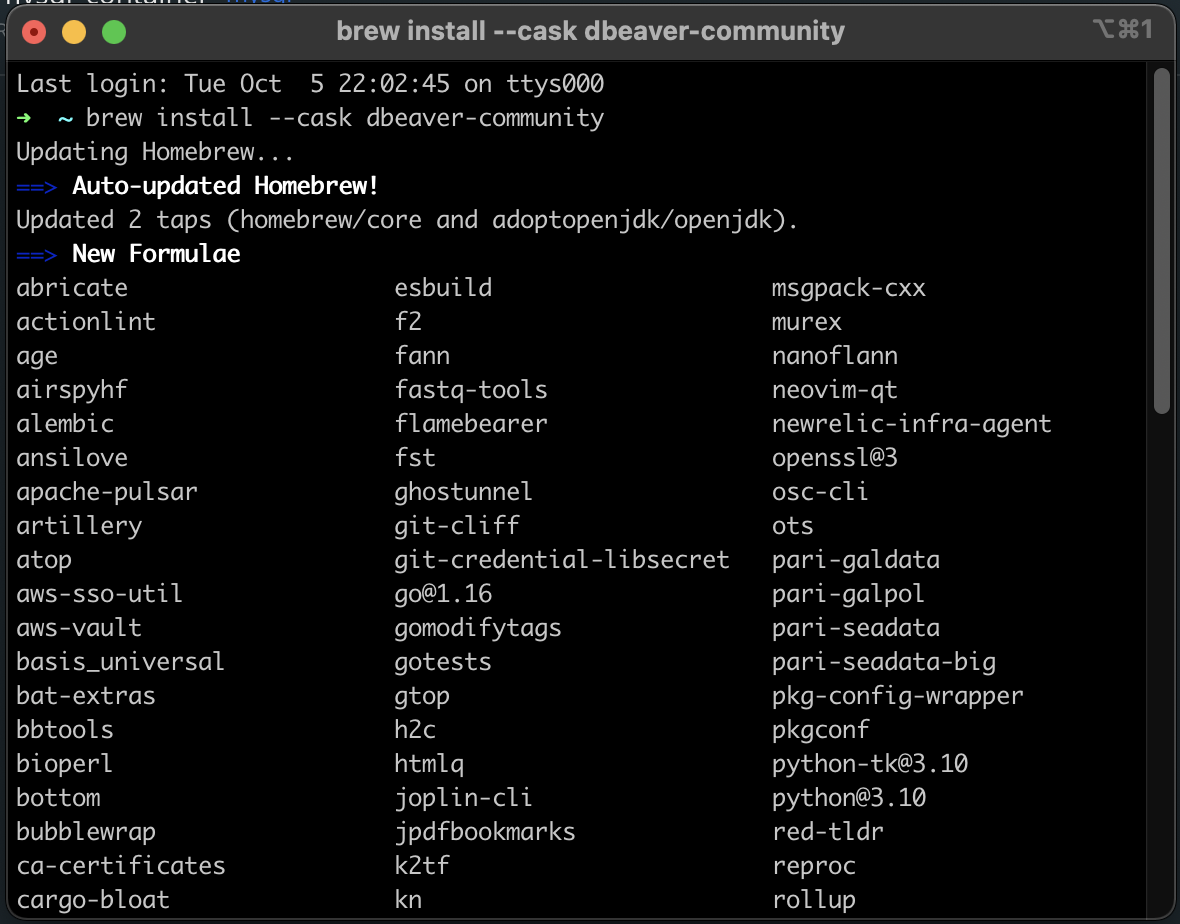This screenshot has width=1180, height=924.
Task: Click 'gomodifytags' formula
Action: [x=478, y=628]
